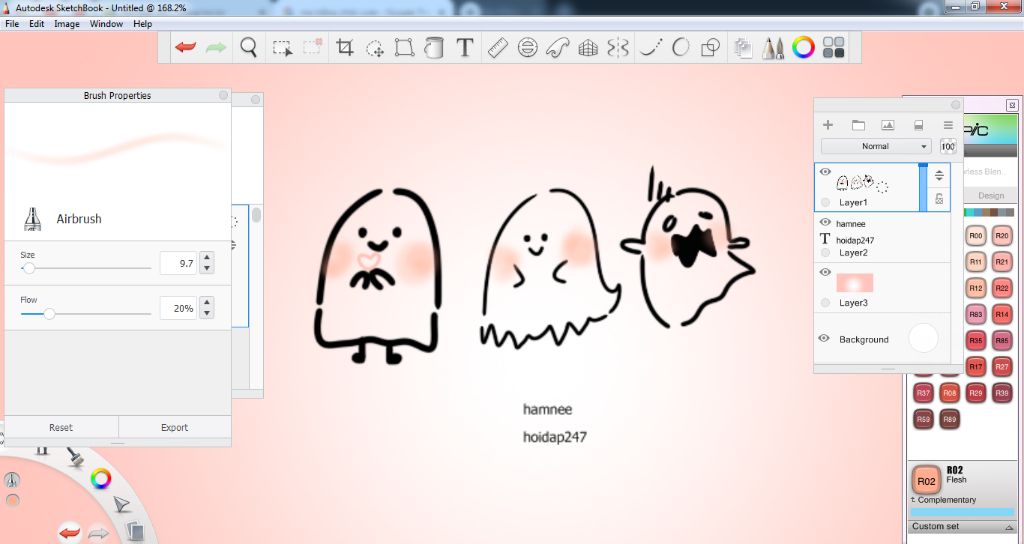
Task: Click the red Undo arrow in toolbar
Action: (185, 47)
